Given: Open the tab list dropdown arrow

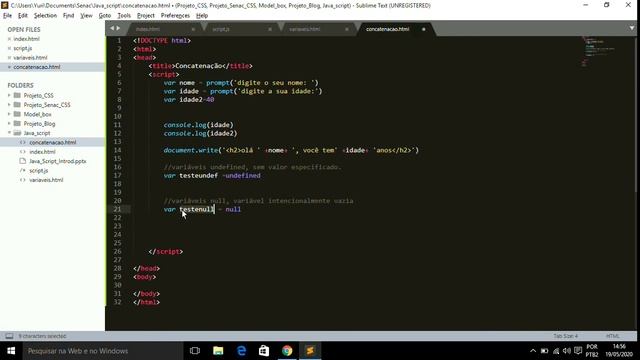Looking at the screenshot, I should pyautogui.click(x=631, y=28).
